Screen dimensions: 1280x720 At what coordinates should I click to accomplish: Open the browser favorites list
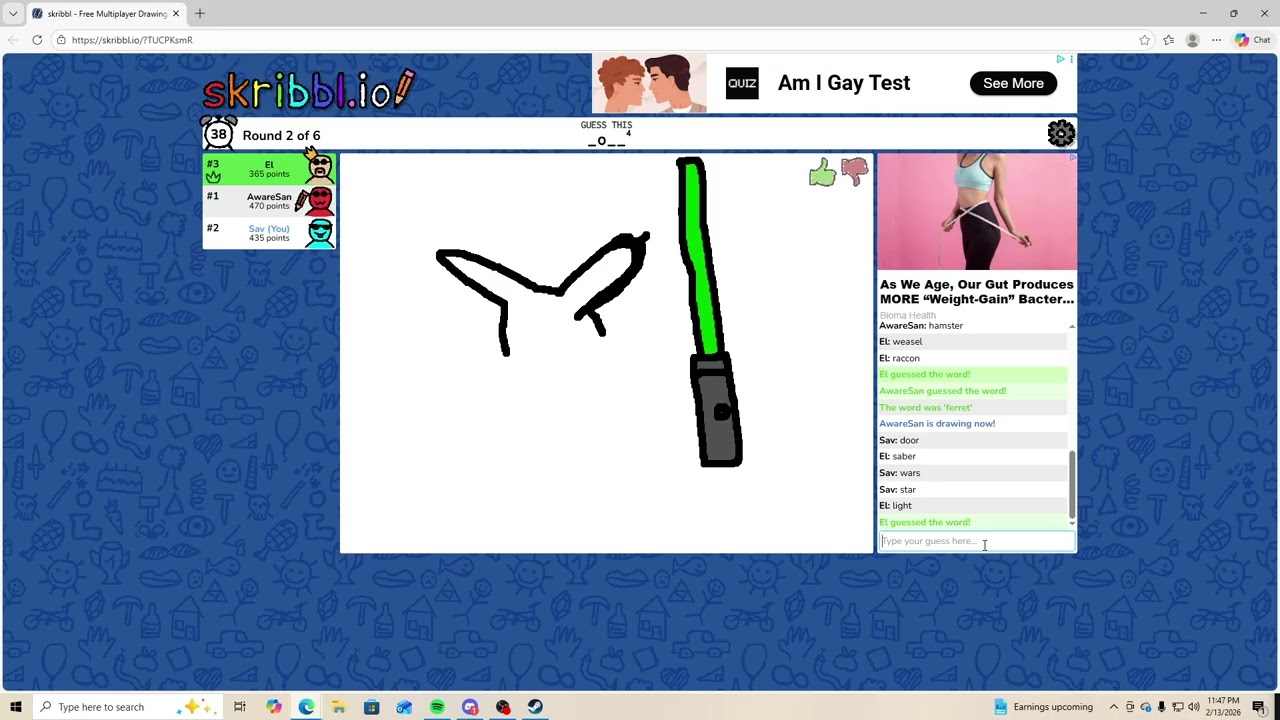pos(1168,40)
